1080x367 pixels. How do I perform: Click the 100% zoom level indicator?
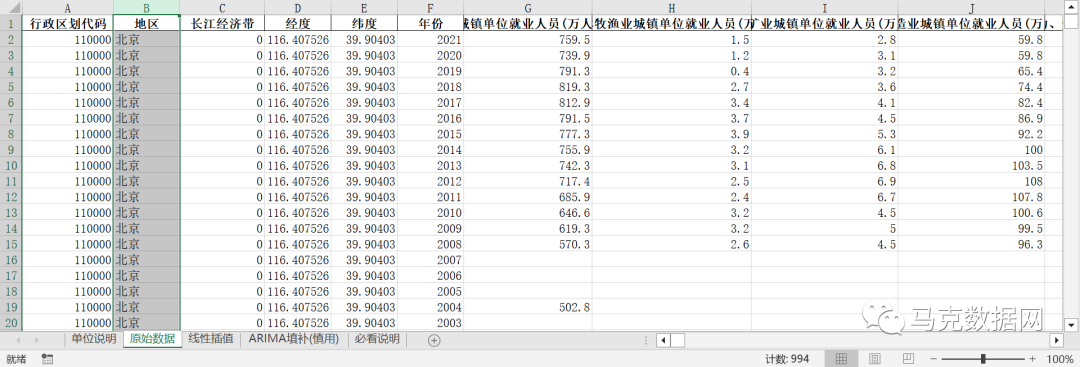(x=1059, y=359)
